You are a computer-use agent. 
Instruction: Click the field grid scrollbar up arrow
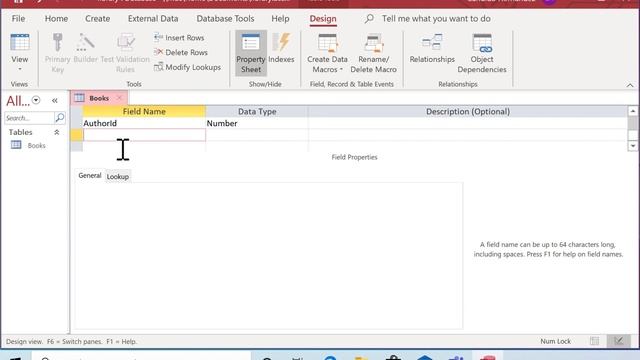[x=632, y=111]
